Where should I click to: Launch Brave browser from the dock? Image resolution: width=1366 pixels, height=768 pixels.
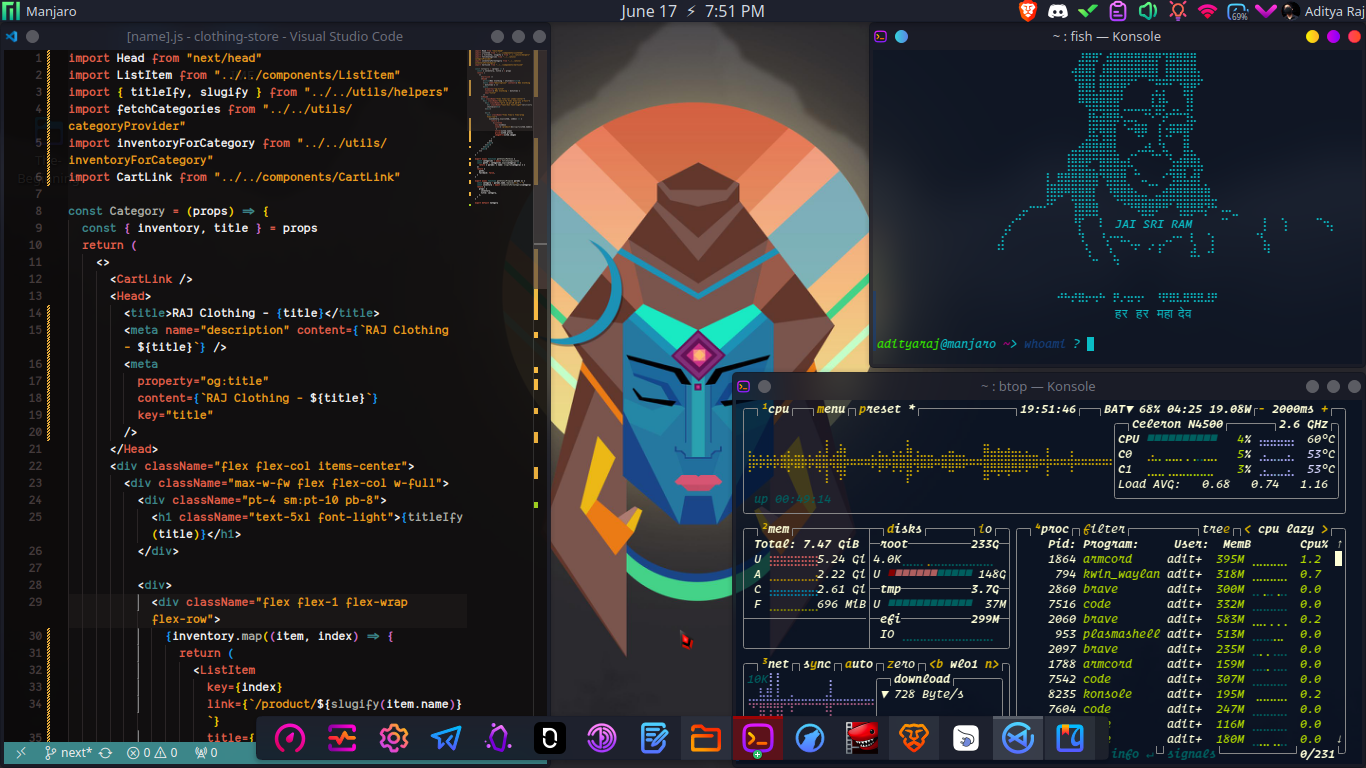[x=913, y=739]
